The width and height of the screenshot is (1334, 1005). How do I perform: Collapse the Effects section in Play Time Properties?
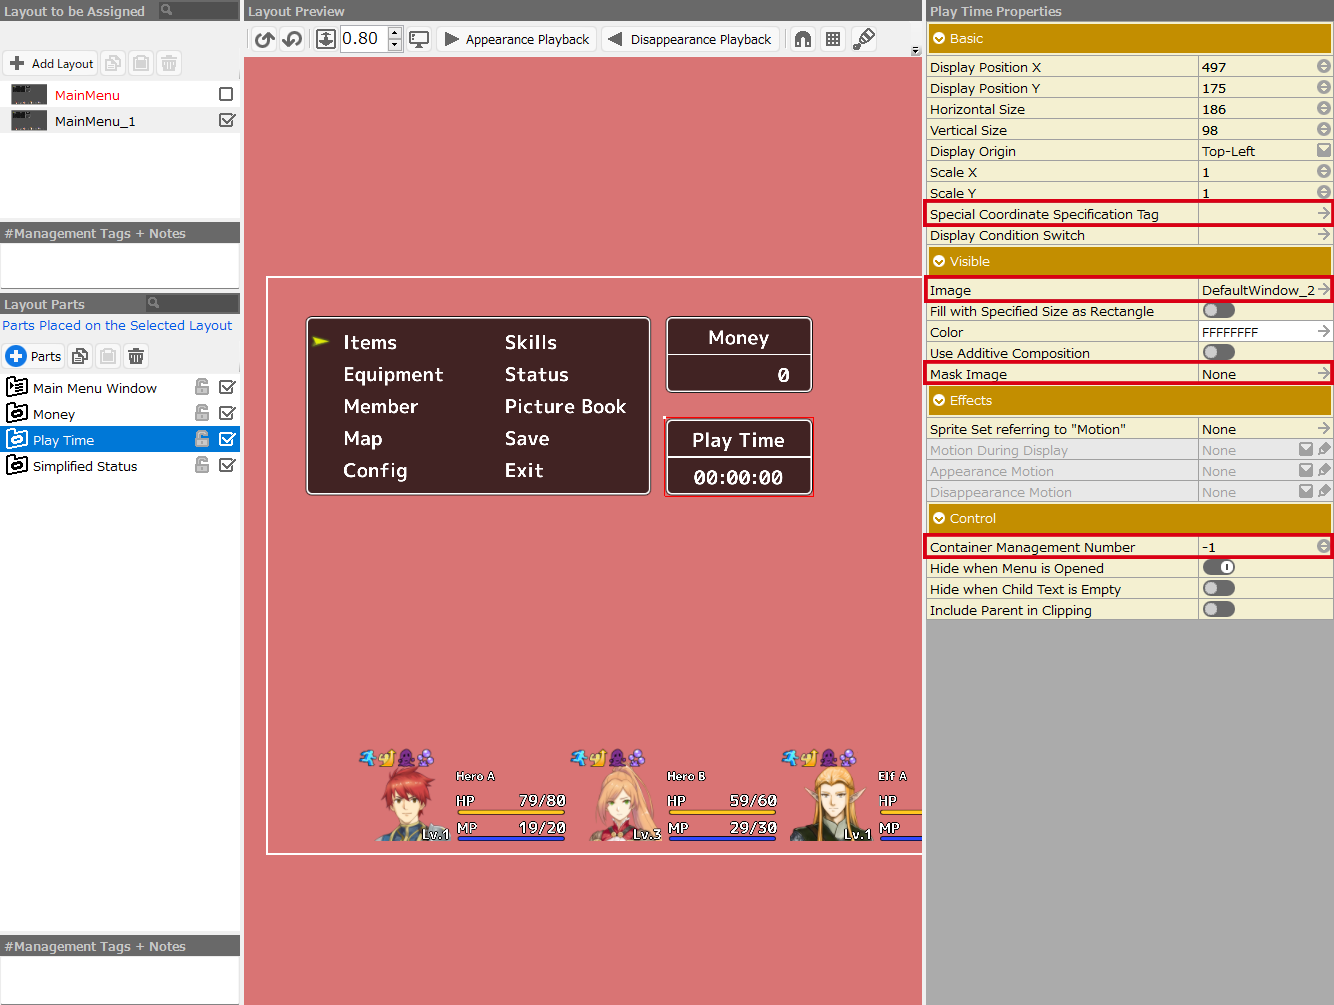coord(940,400)
